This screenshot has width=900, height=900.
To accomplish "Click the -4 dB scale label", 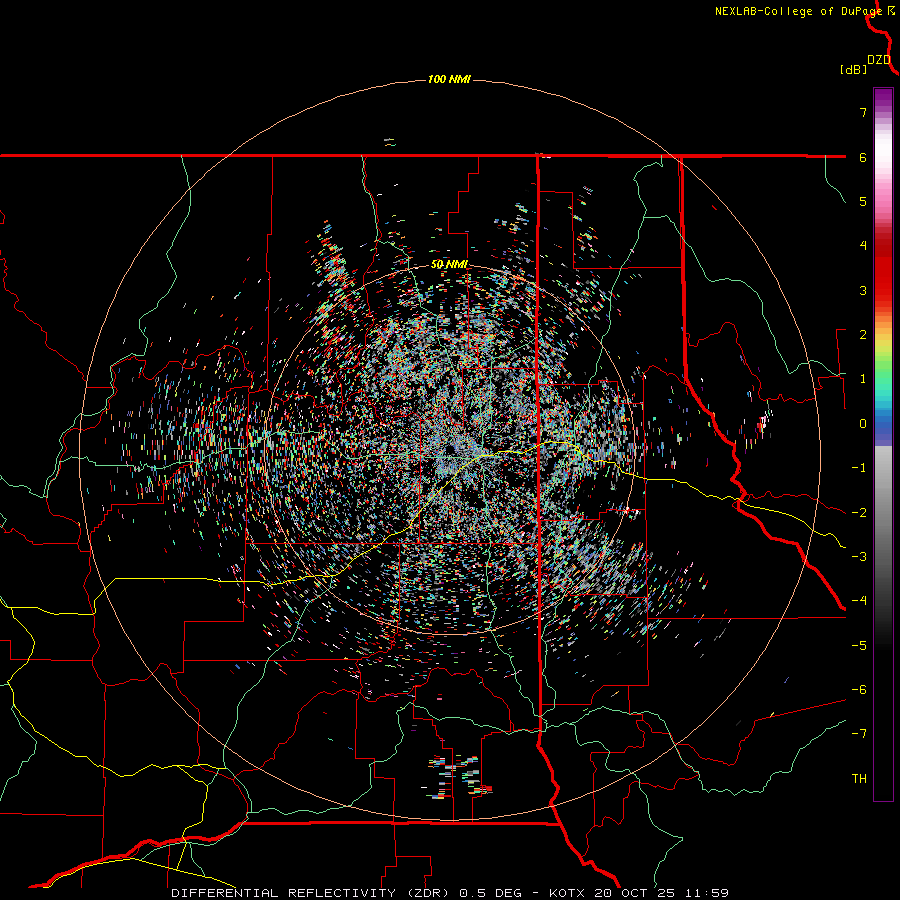I will (859, 601).
